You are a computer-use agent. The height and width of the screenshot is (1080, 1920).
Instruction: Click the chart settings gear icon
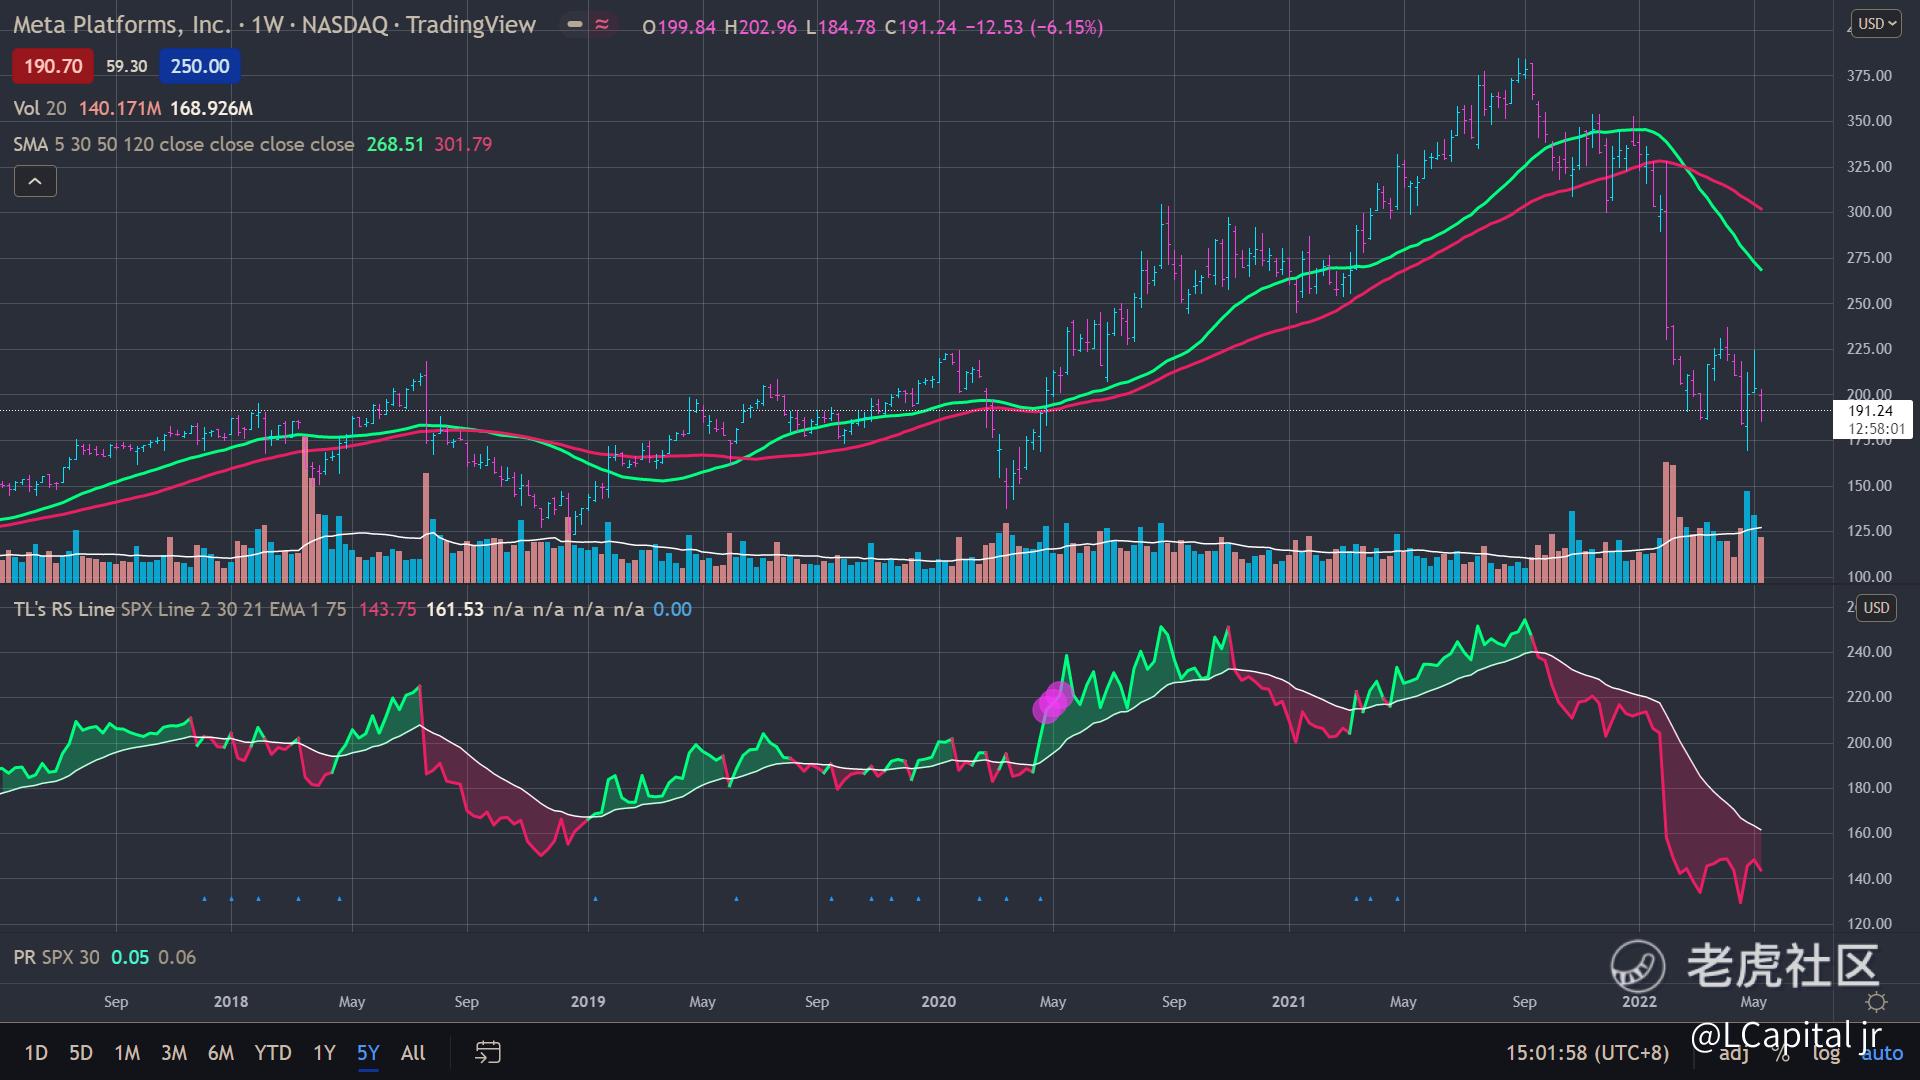1876,1002
